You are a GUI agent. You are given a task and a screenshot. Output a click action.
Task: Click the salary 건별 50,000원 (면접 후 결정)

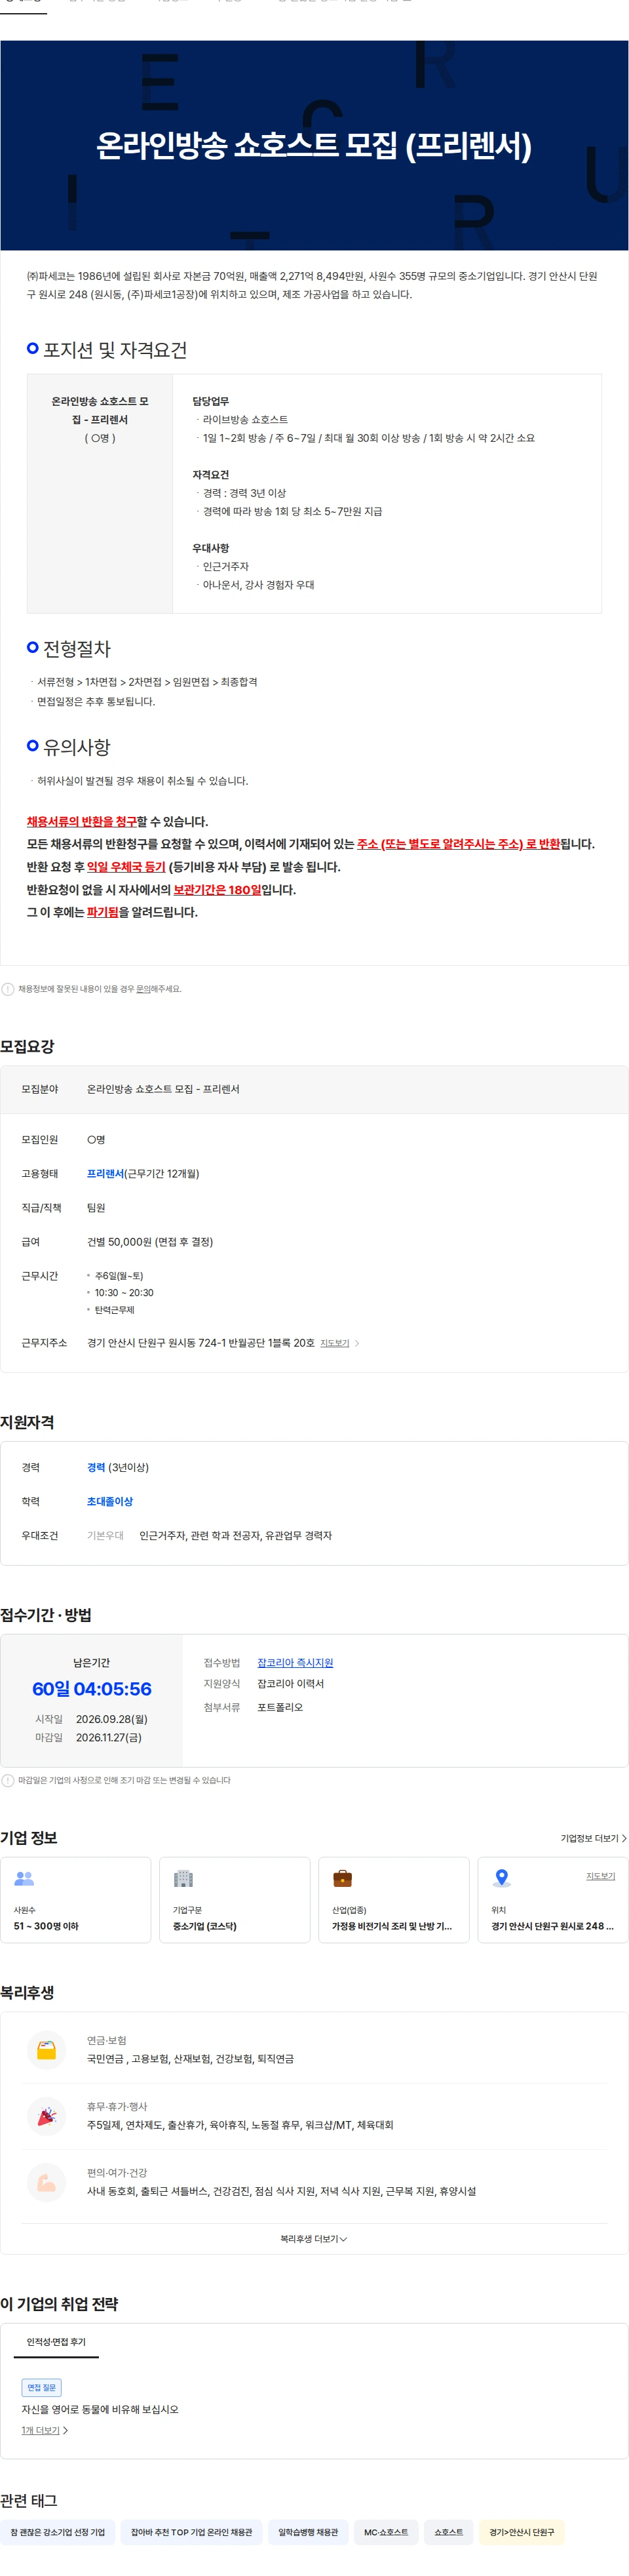click(150, 1242)
